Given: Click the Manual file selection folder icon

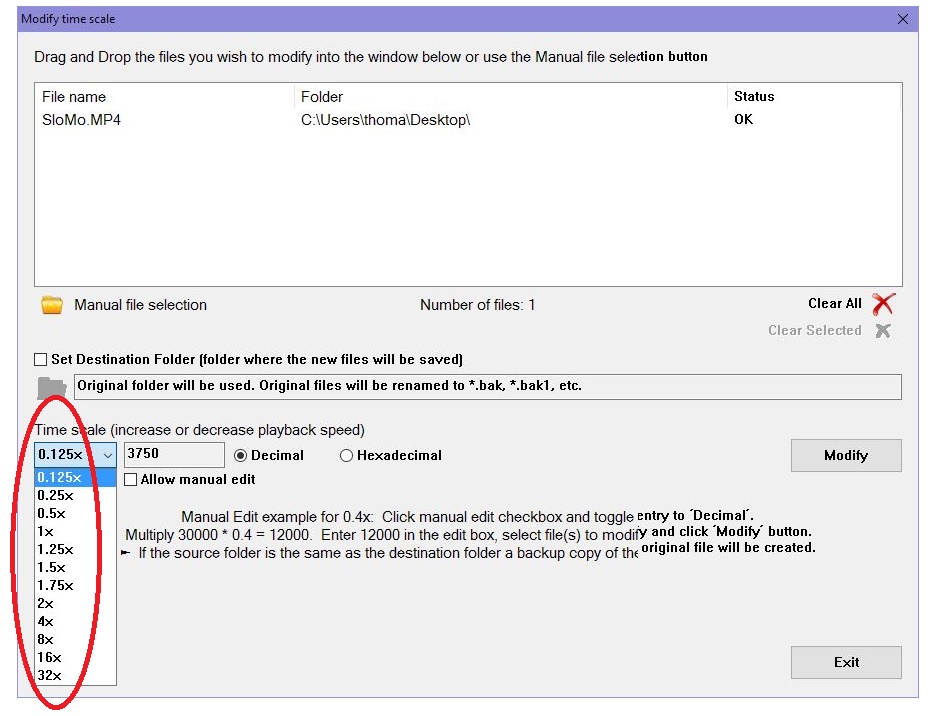Looking at the screenshot, I should (52, 305).
